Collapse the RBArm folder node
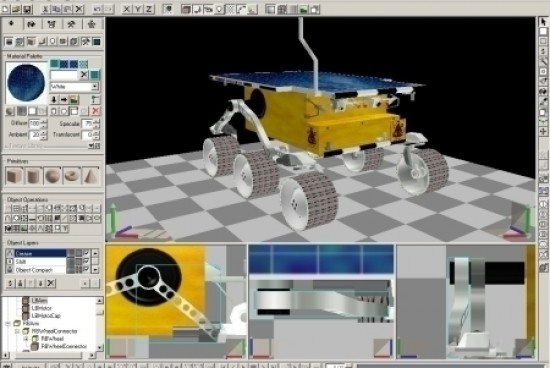550x368 pixels. pos(8,323)
